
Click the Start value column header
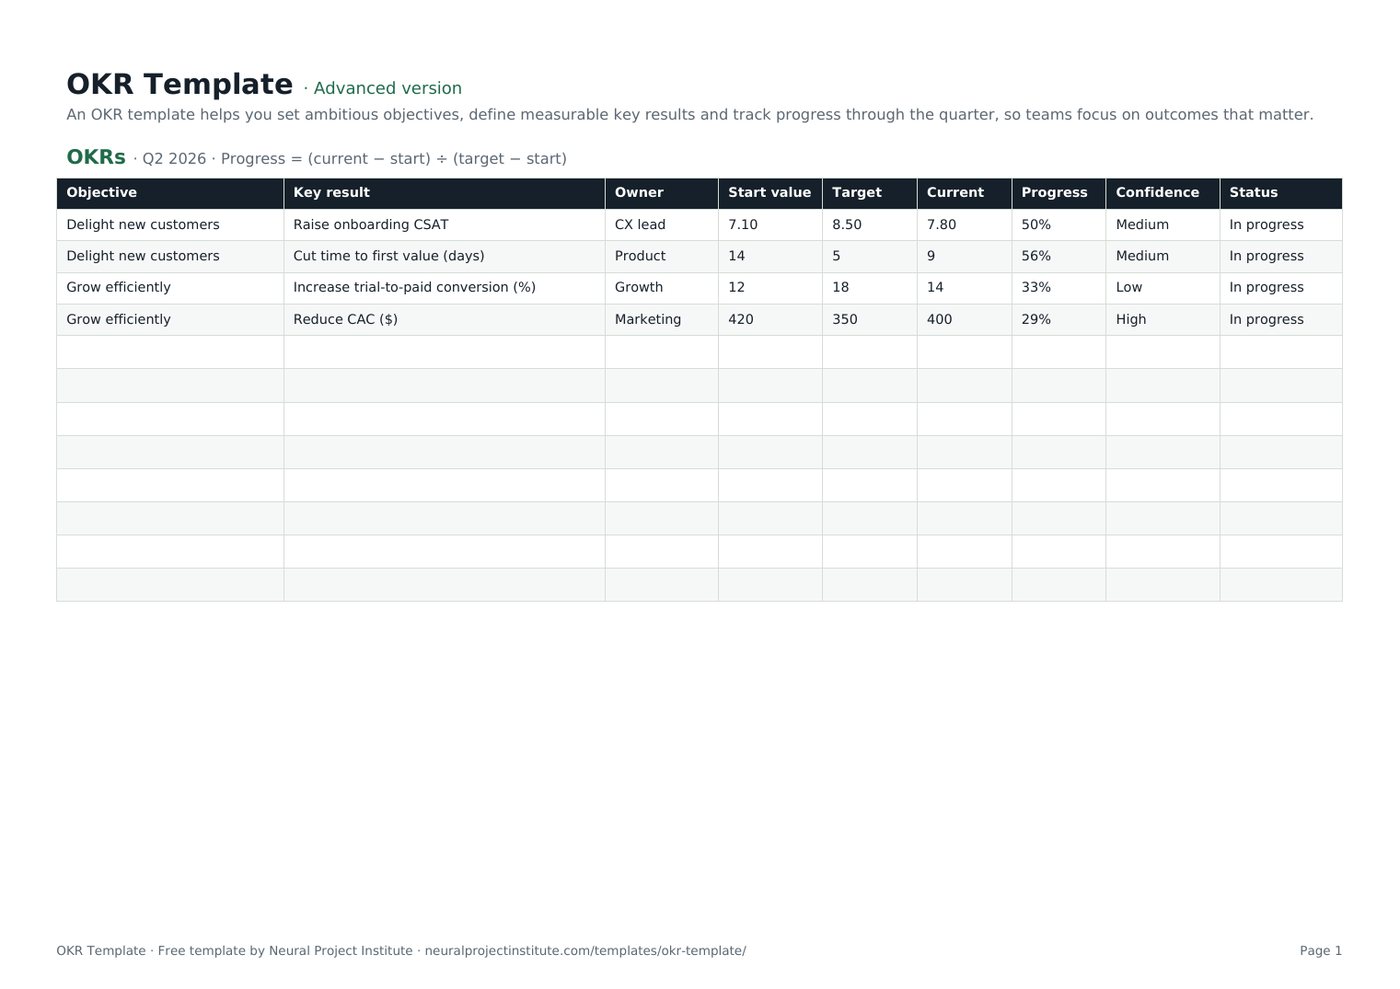(770, 193)
